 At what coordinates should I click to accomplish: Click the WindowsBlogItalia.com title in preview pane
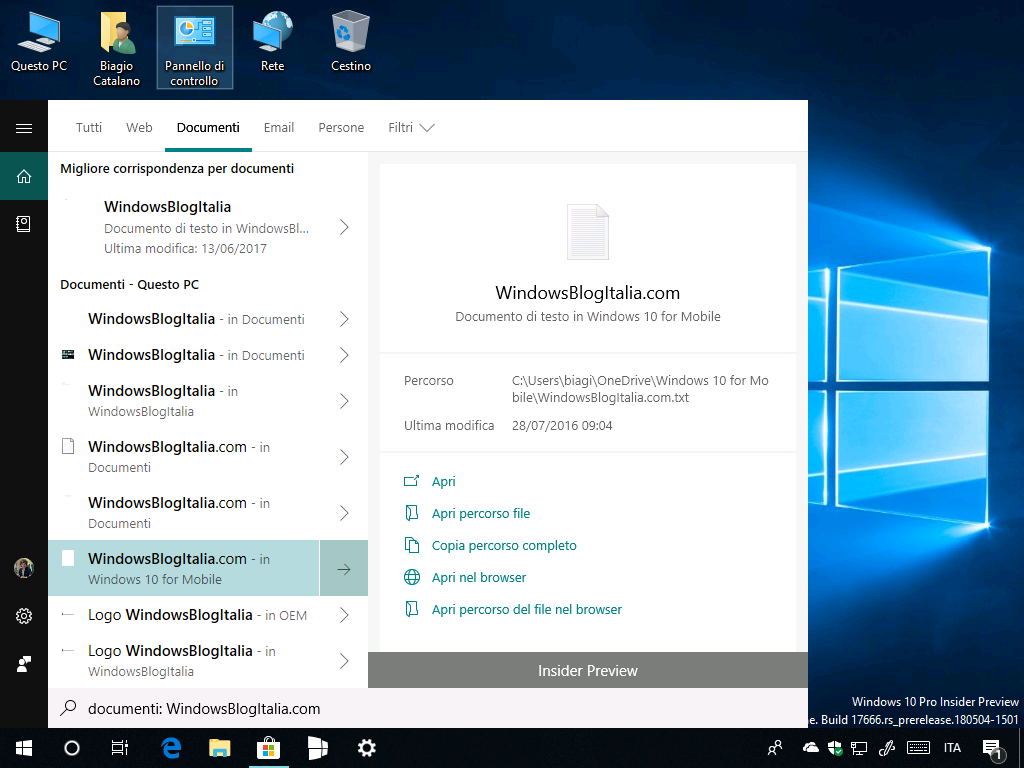pos(588,293)
